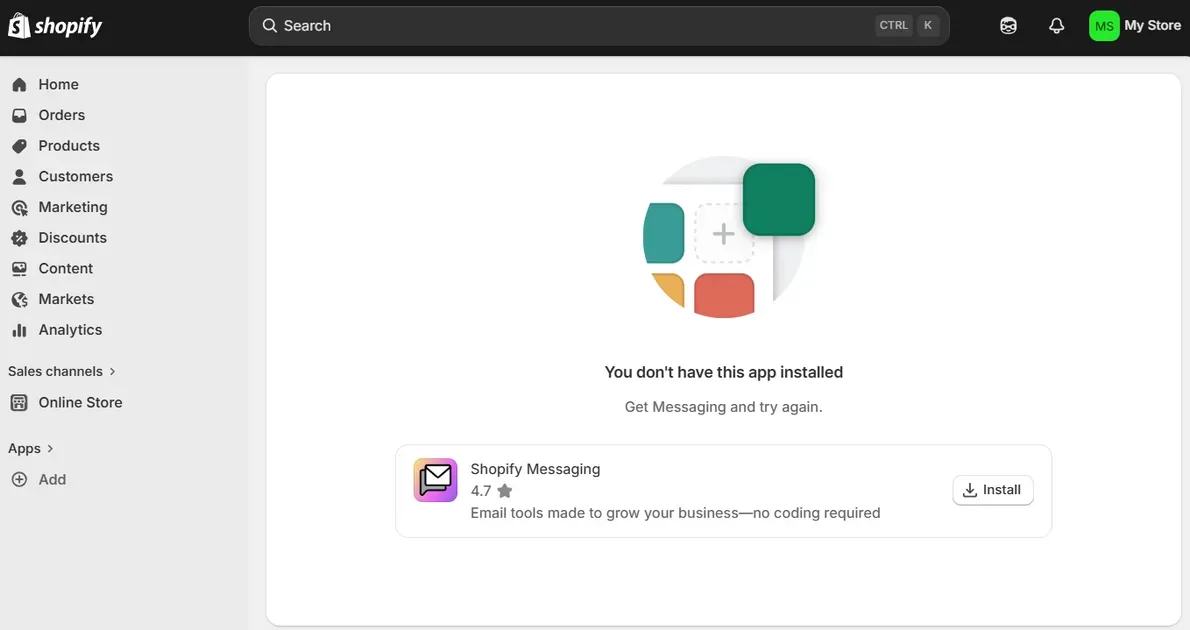Click the MS store avatar
The height and width of the screenshot is (630, 1190).
pos(1104,26)
